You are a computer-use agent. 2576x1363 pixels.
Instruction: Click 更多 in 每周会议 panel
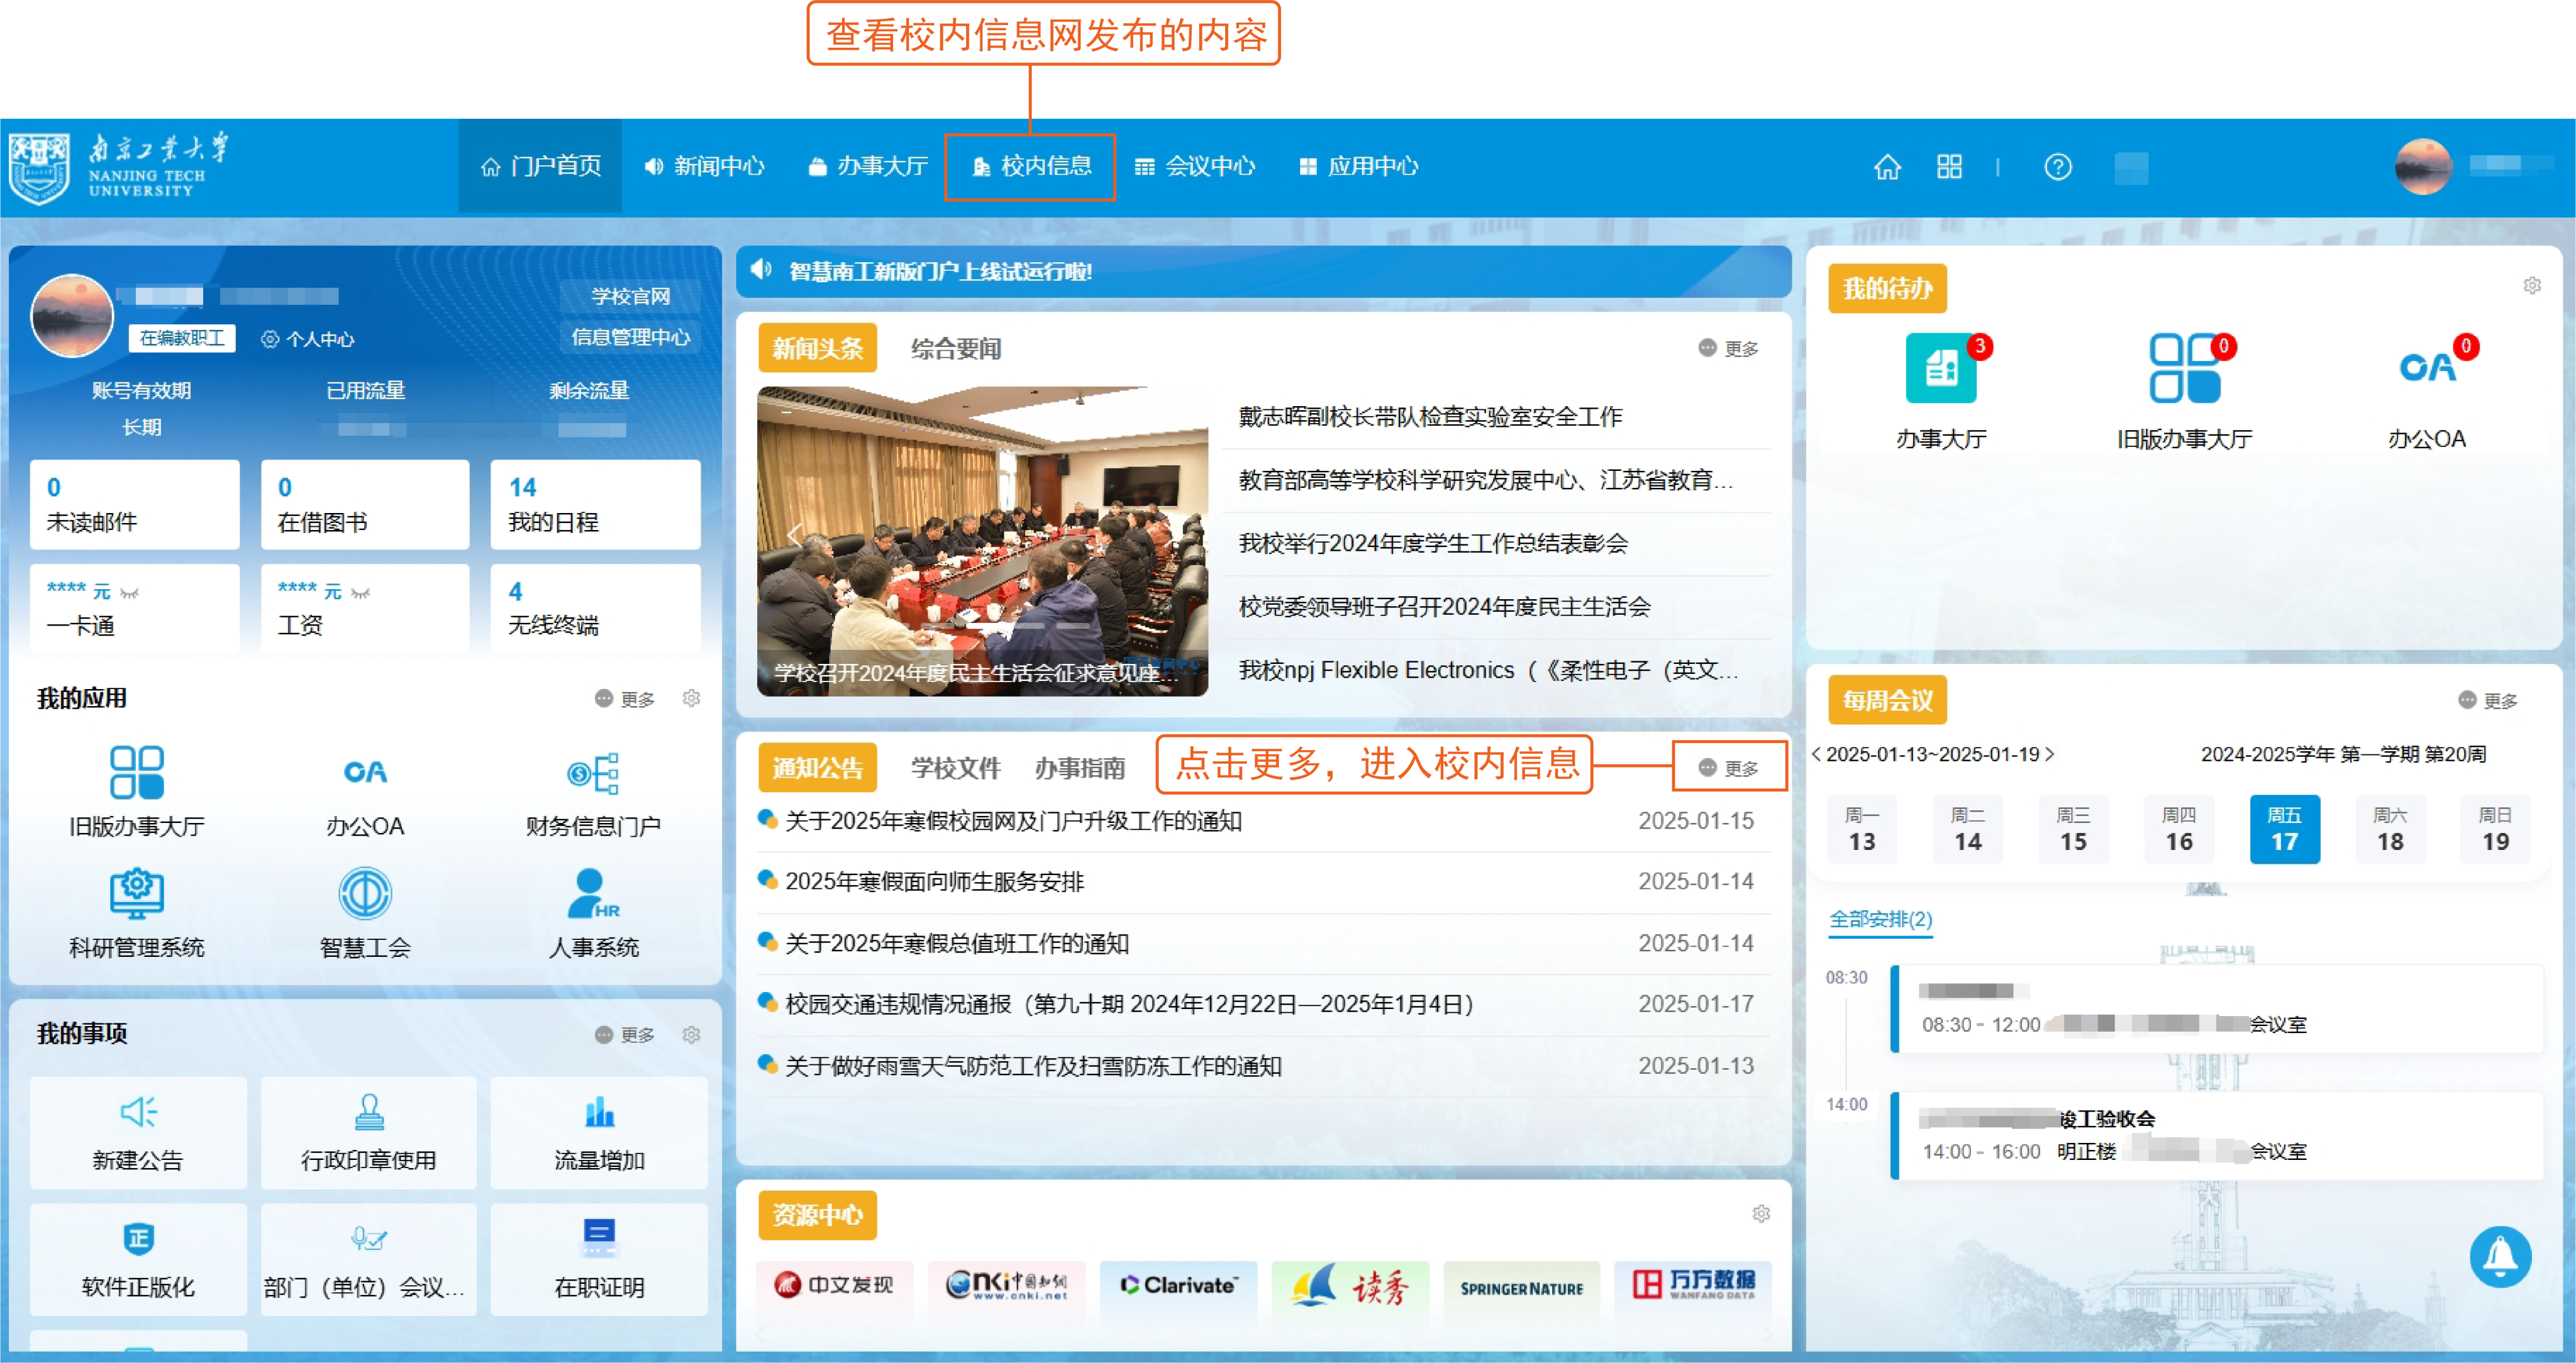pyautogui.click(x=2488, y=700)
